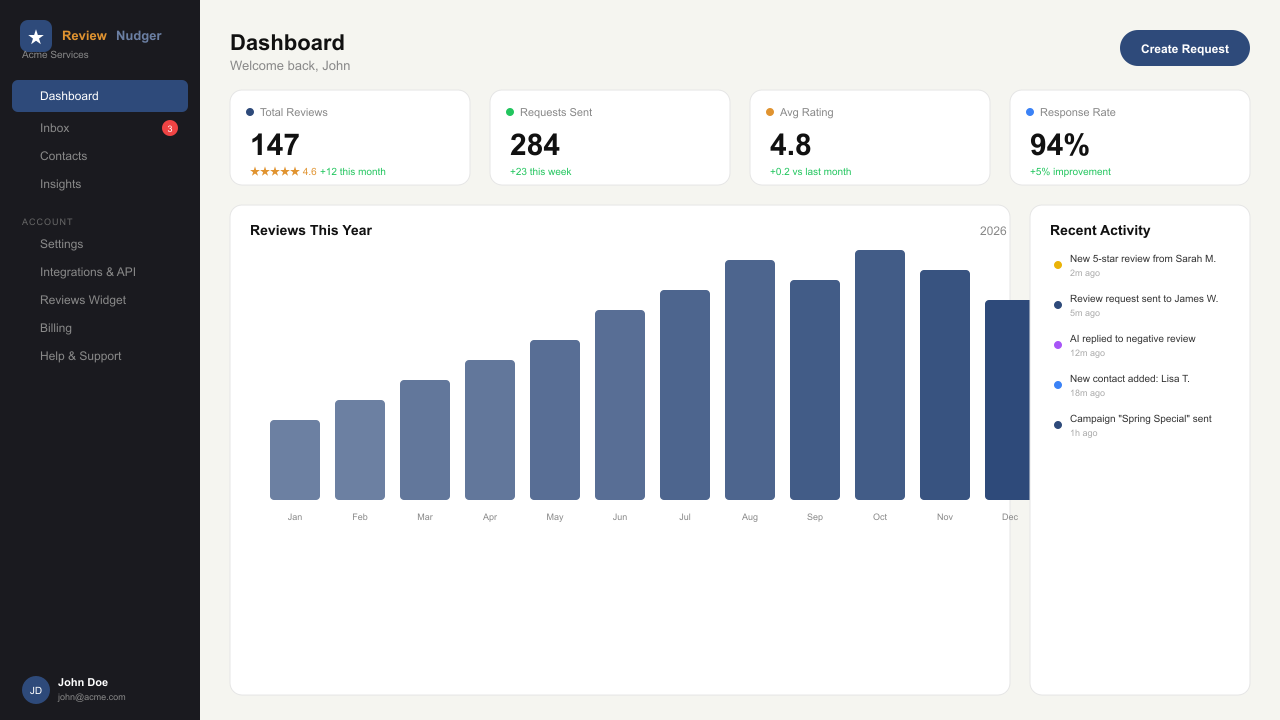
Task: Open Inbox via its red notification badge
Action: (170, 128)
